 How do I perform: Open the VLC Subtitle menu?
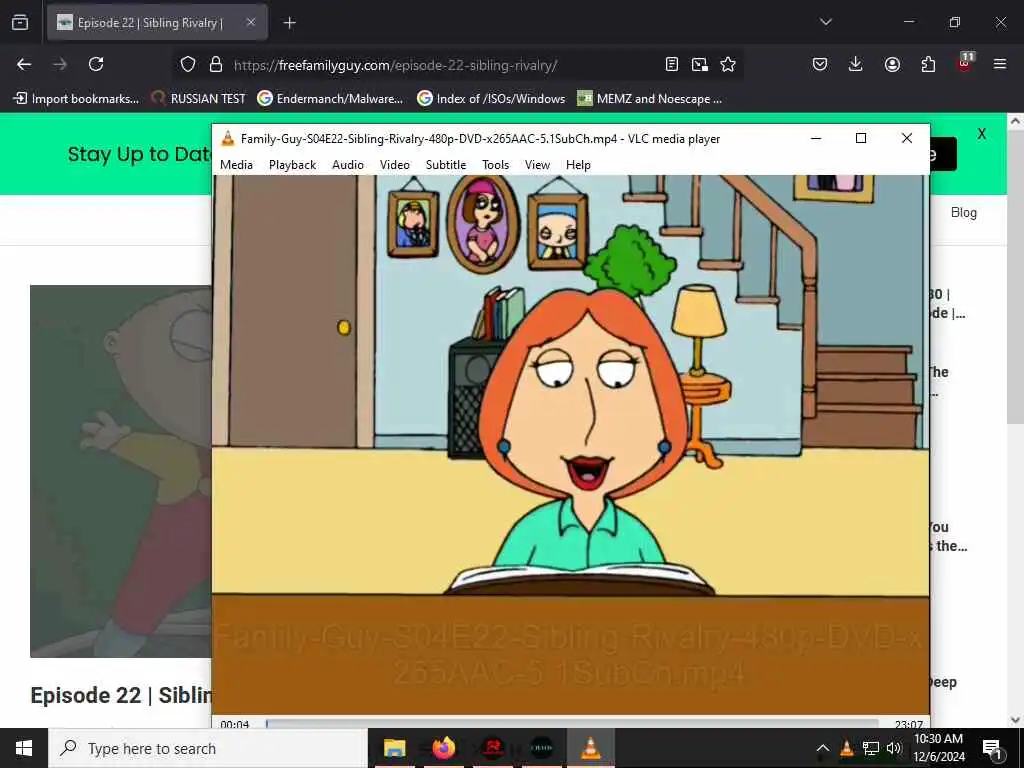click(x=446, y=165)
